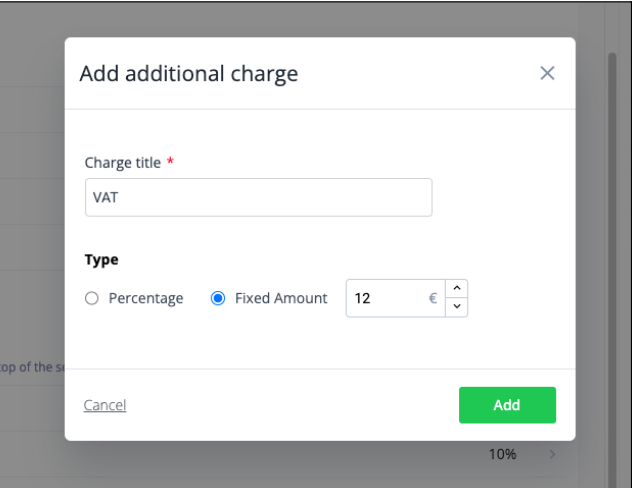Click the Type section heading
634x488 pixels.
point(102,259)
